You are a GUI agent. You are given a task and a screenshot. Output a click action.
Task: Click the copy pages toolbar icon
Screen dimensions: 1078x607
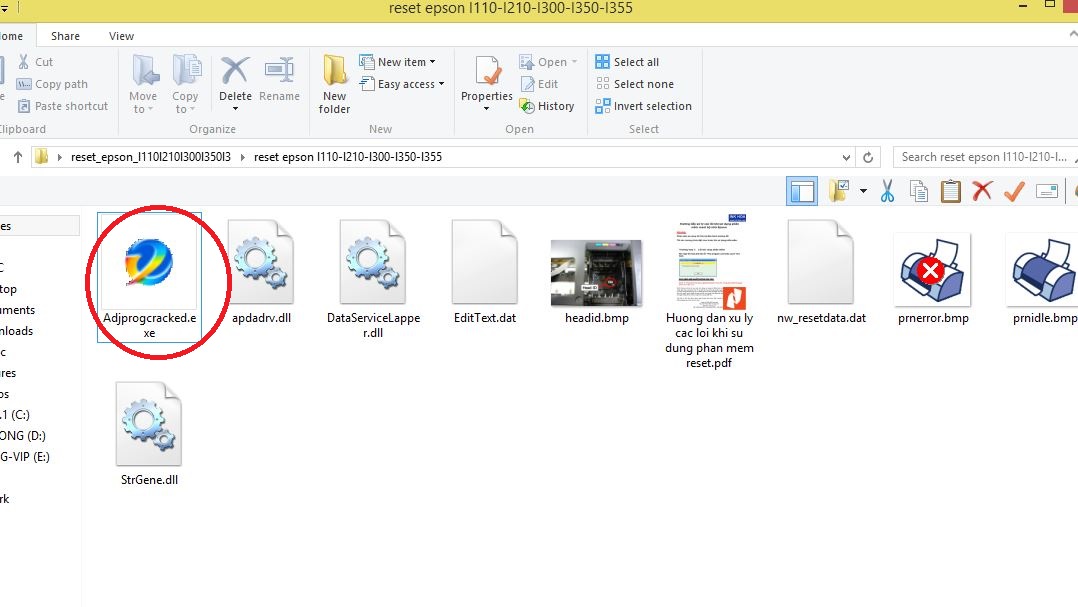pyautogui.click(x=918, y=191)
